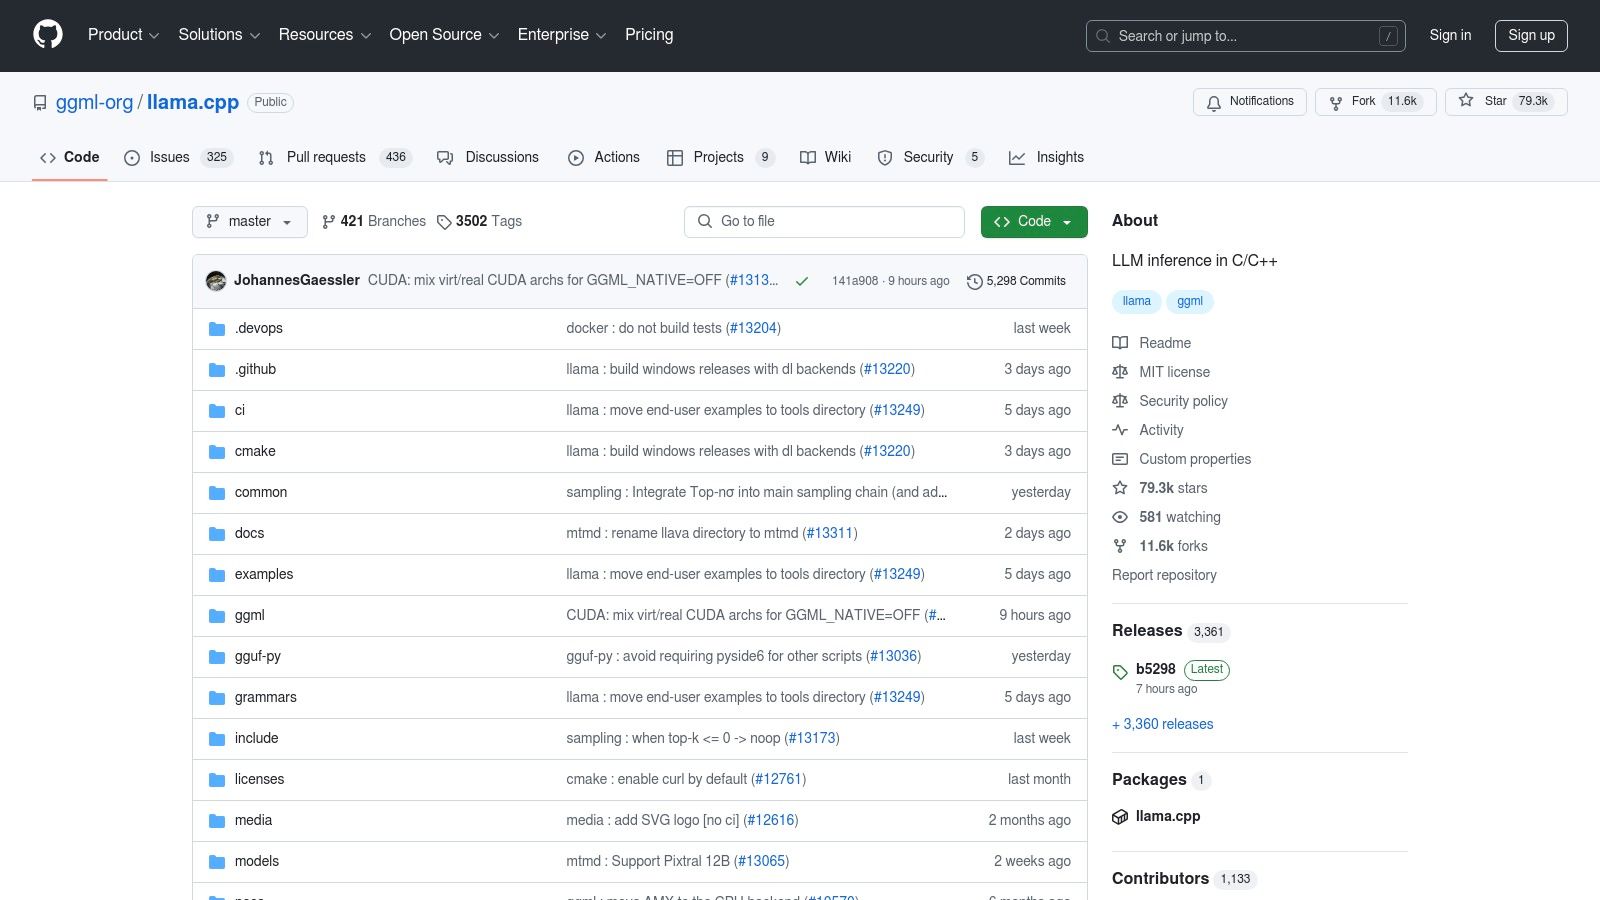
Task: Click JohannesGaessler's avatar image
Action: click(x=216, y=281)
